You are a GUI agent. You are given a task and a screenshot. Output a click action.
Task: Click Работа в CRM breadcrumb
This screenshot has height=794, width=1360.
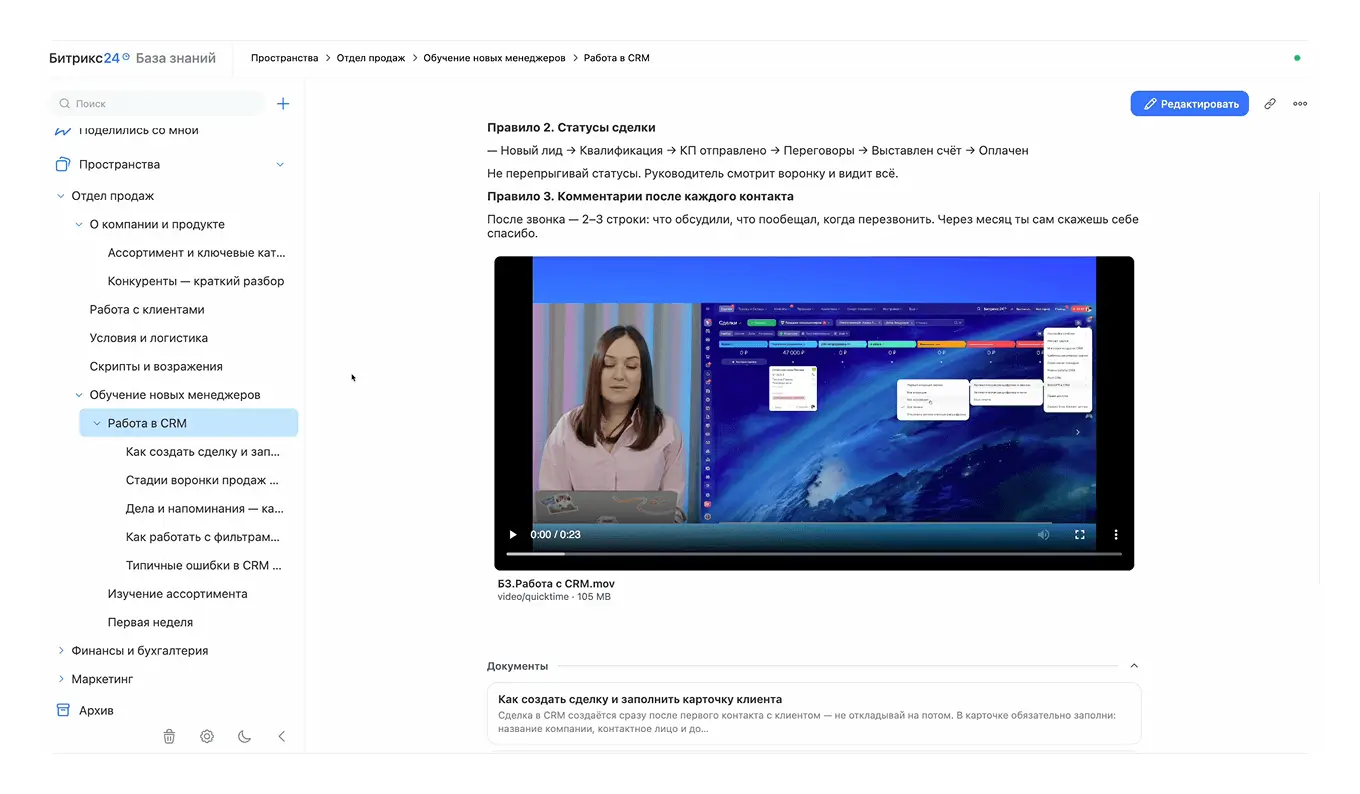coord(617,58)
